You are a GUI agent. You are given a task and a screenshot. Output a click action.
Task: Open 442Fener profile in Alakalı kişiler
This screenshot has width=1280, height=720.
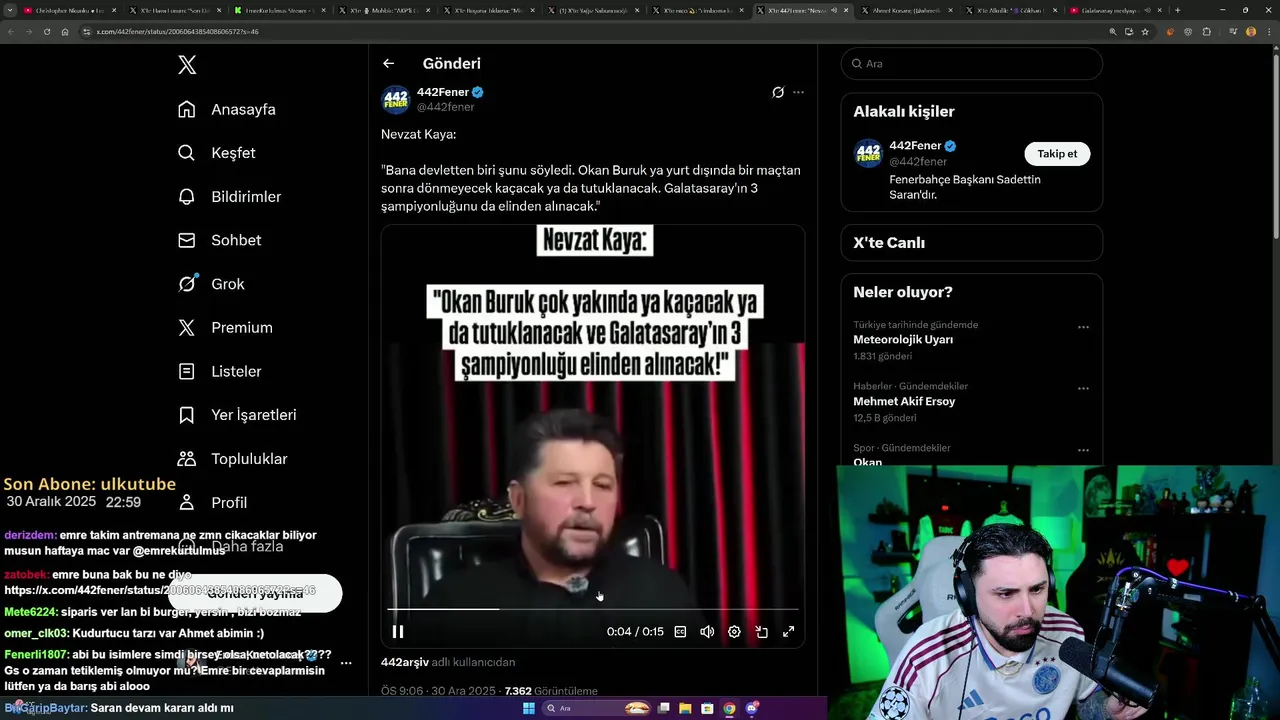(914, 146)
